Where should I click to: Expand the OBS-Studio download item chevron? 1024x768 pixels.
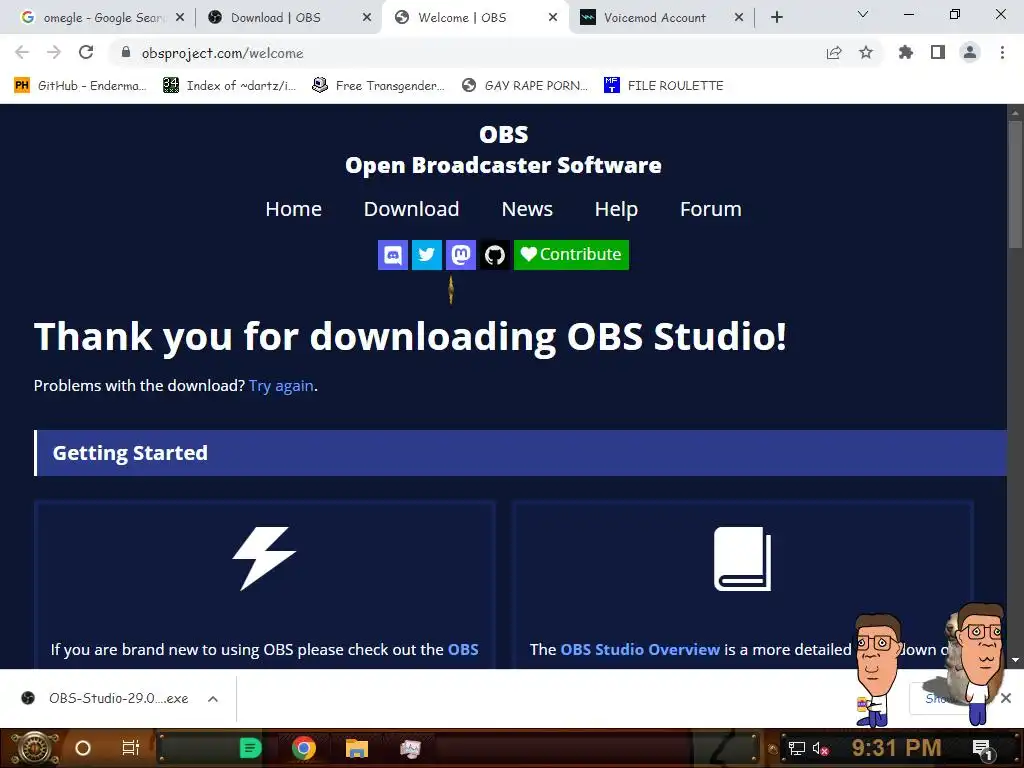(212, 699)
